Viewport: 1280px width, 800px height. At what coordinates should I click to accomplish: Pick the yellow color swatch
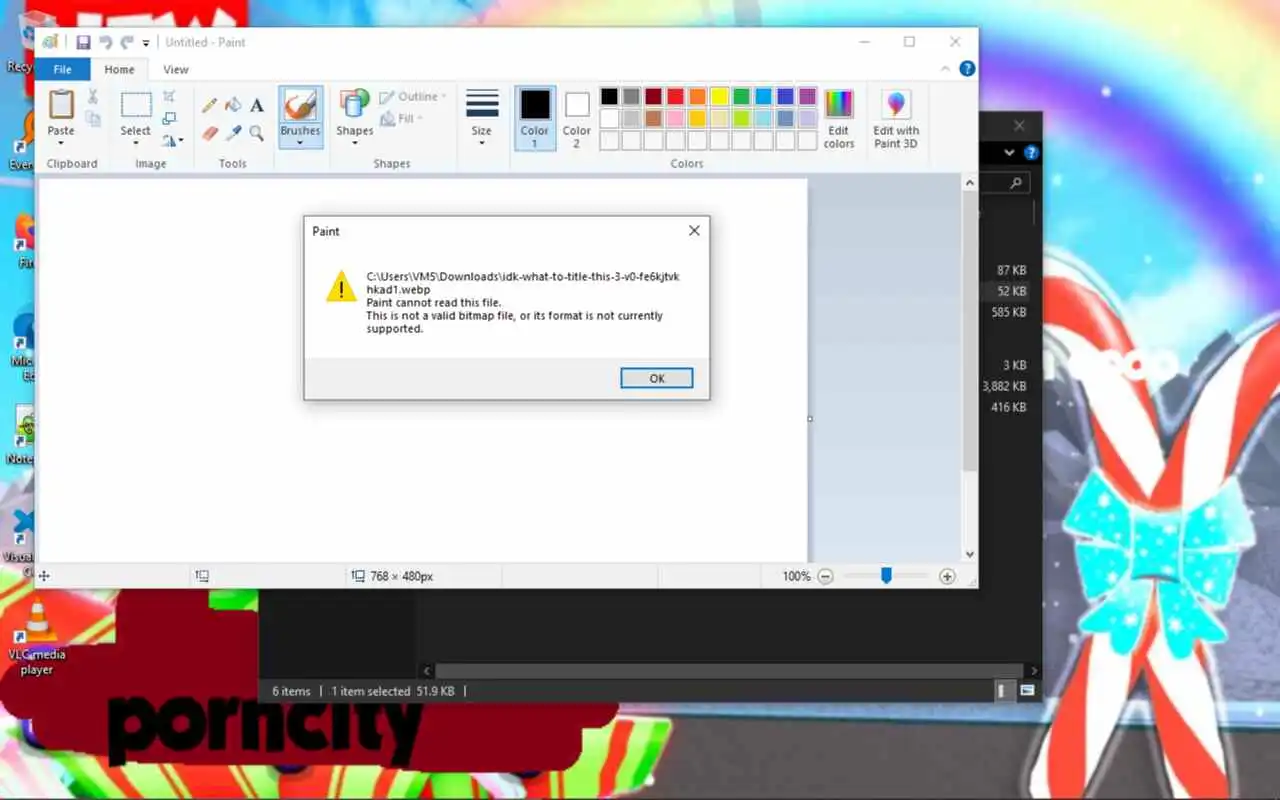point(719,97)
